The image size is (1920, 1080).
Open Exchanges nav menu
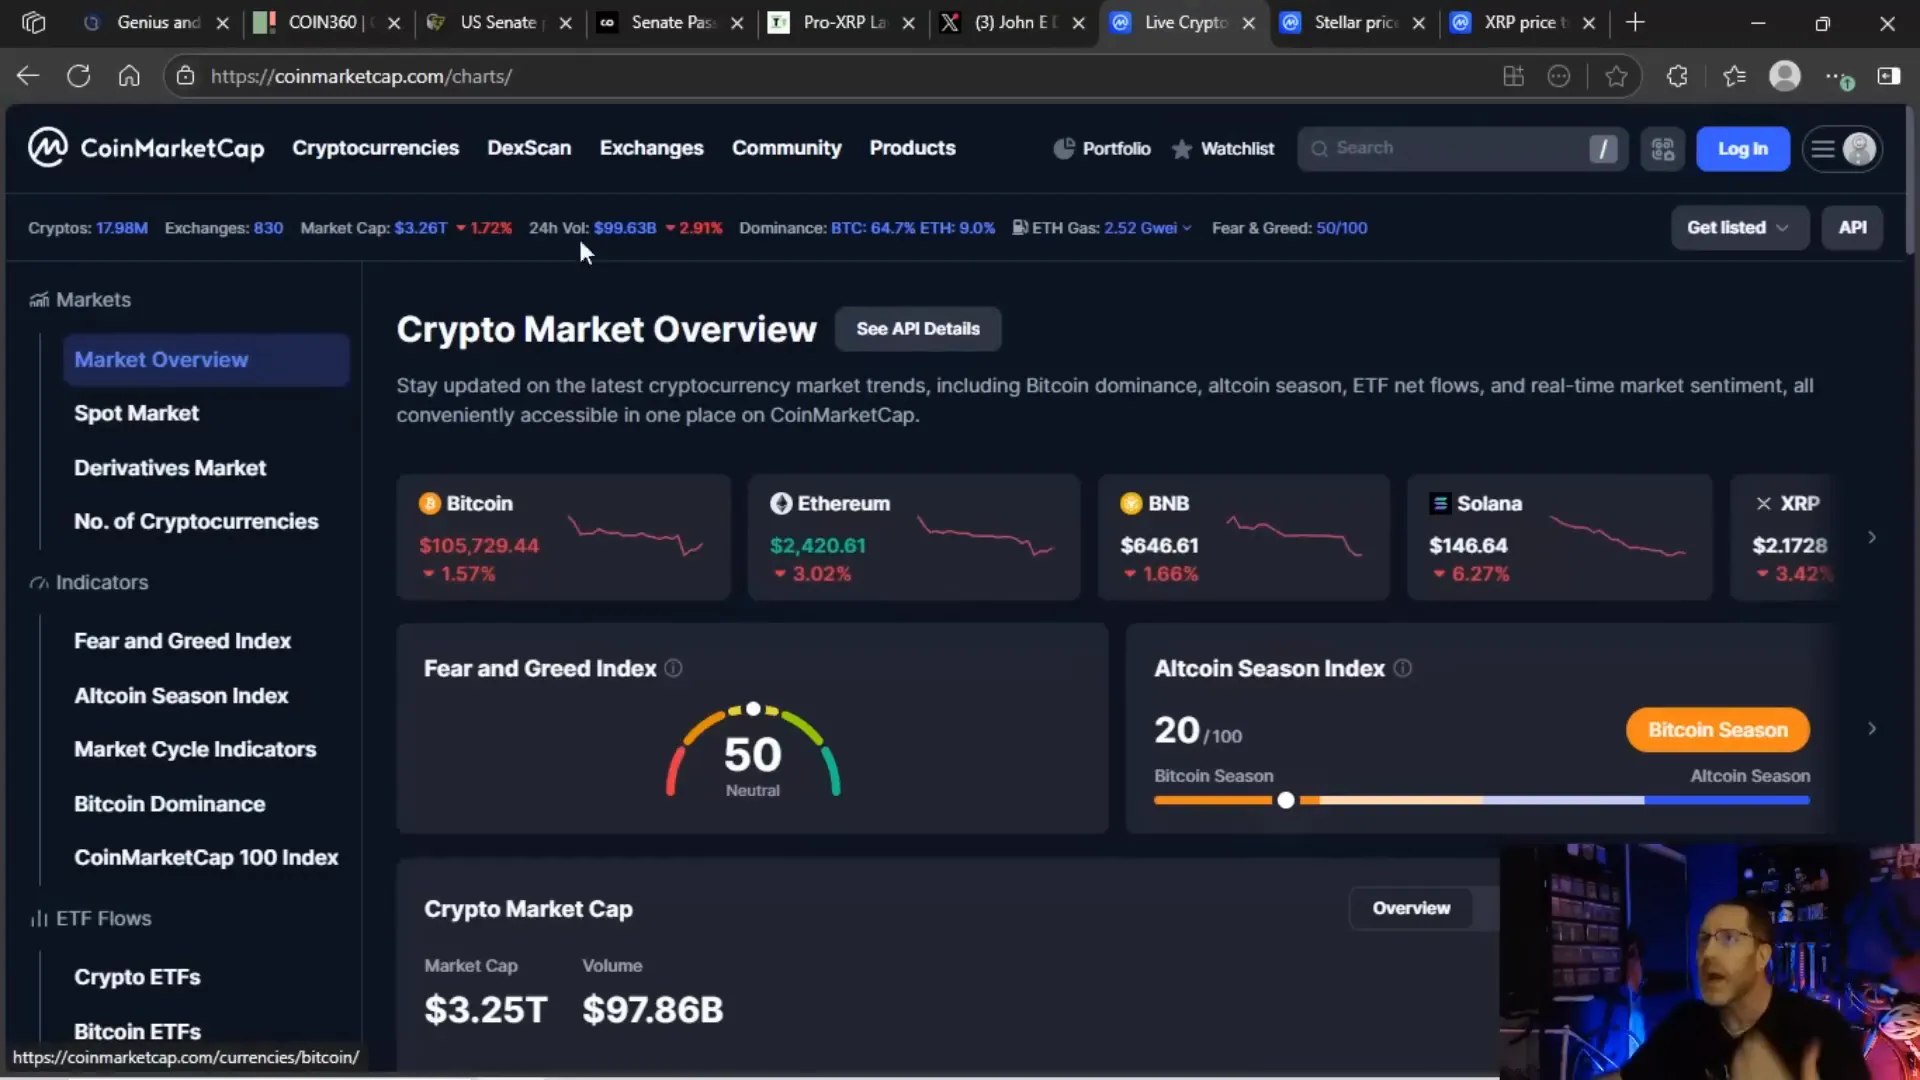(652, 148)
